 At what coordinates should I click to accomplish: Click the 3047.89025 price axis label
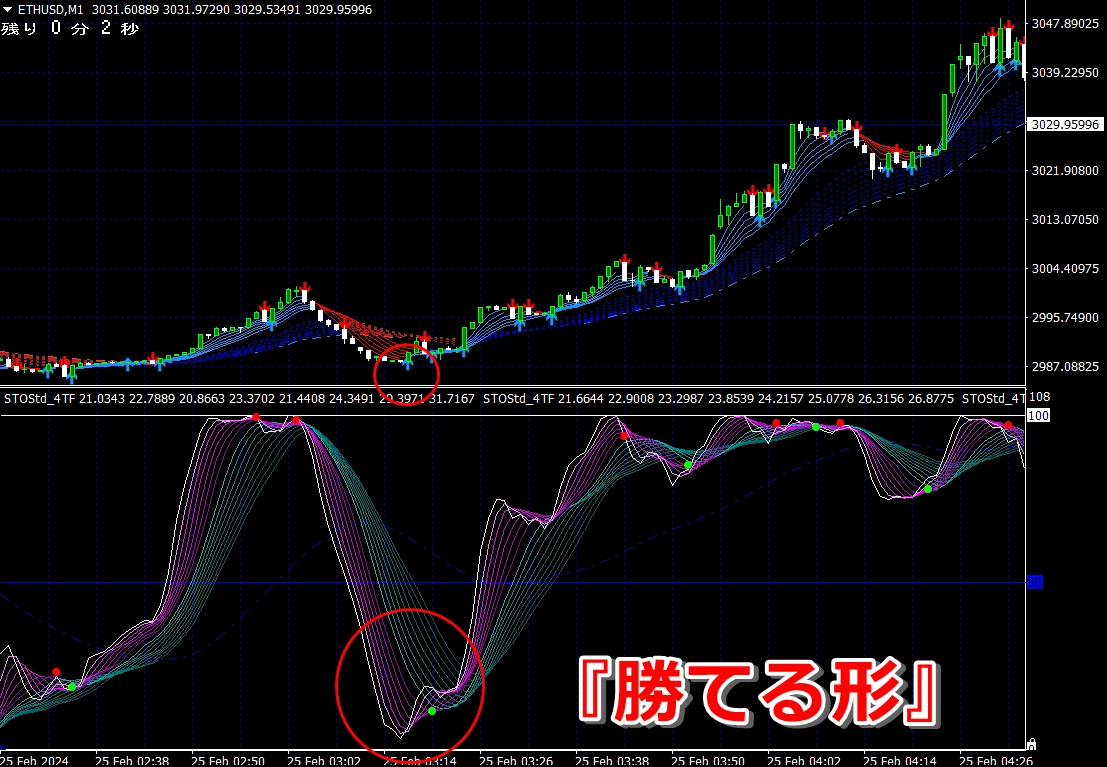(x=1066, y=23)
